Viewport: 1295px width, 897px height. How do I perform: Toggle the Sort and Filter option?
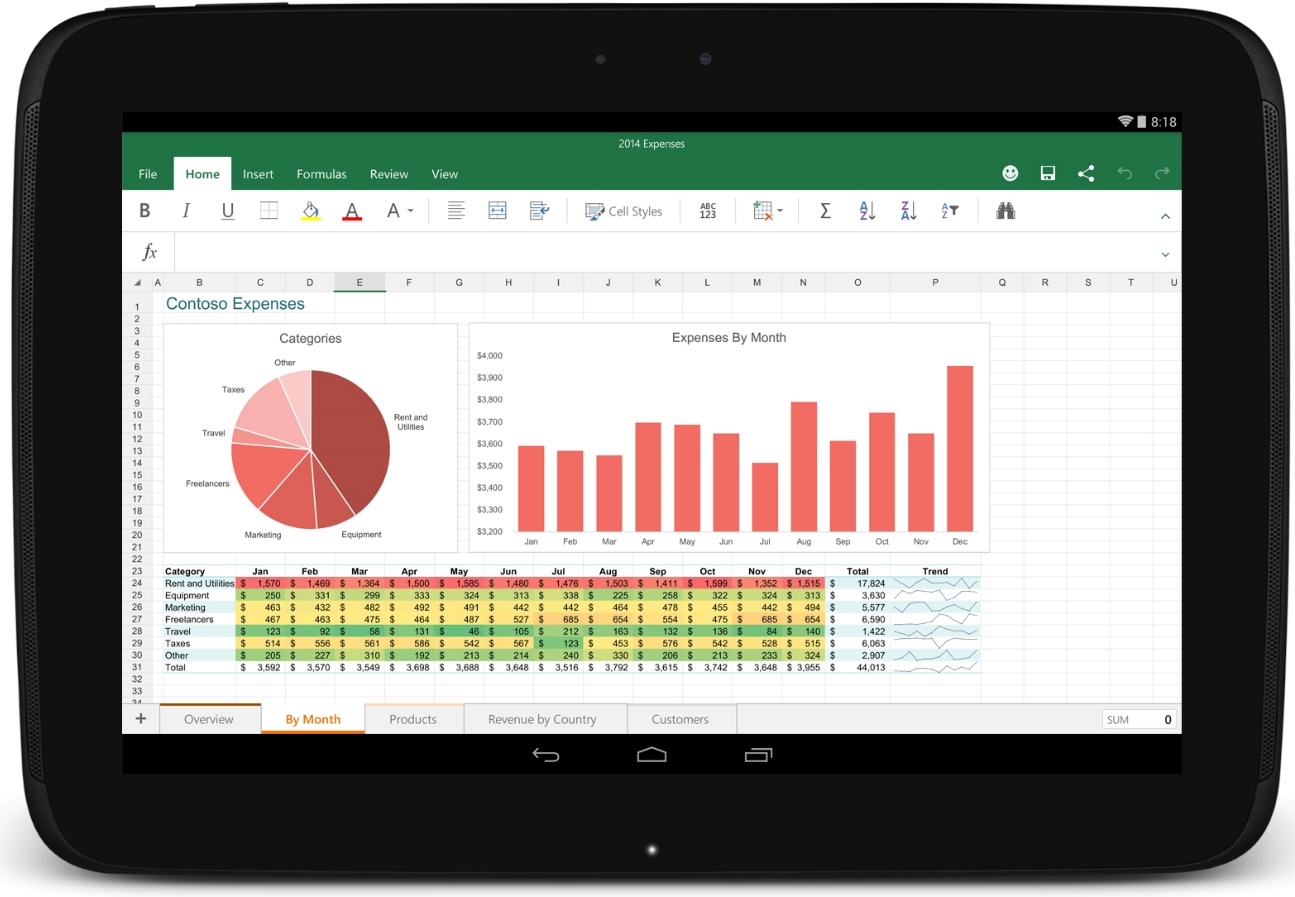[948, 210]
